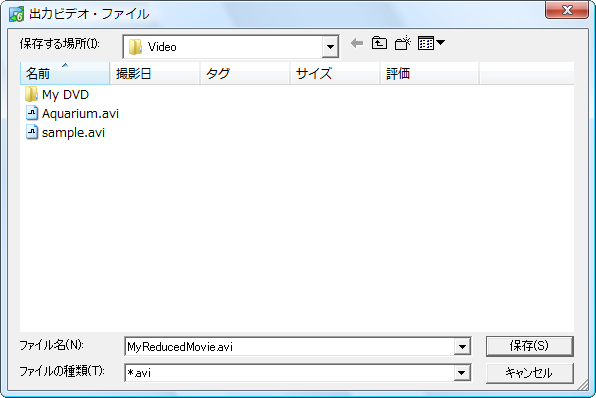Select the sample.avi file name
Viewport: 596px width, 398px height.
(73, 132)
